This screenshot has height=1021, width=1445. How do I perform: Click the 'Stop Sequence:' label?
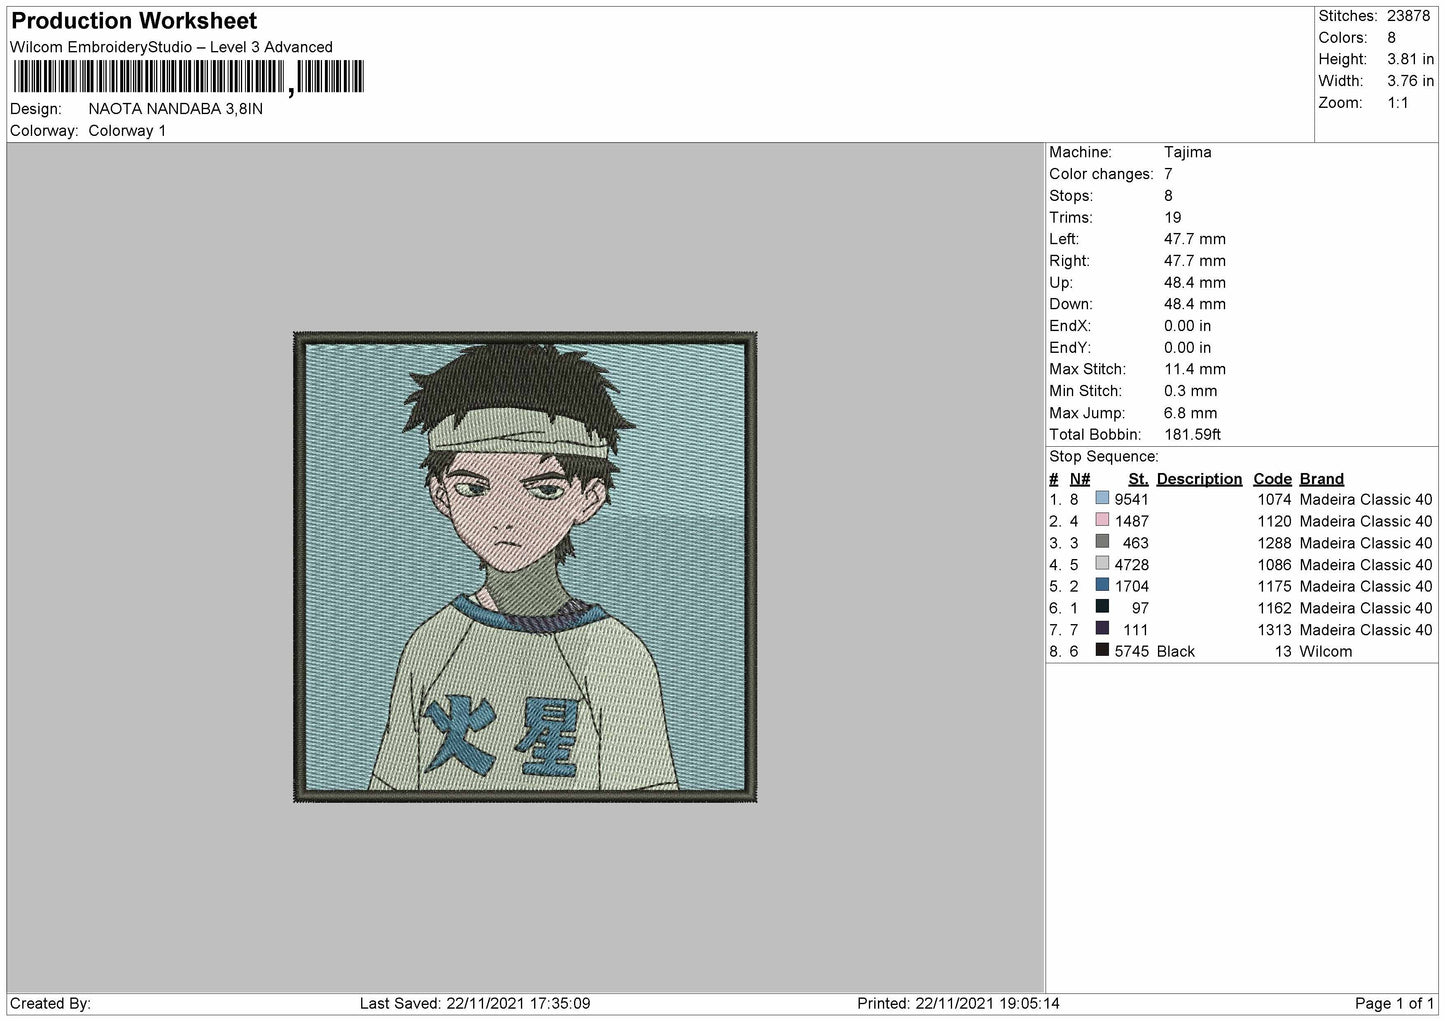coord(1104,457)
